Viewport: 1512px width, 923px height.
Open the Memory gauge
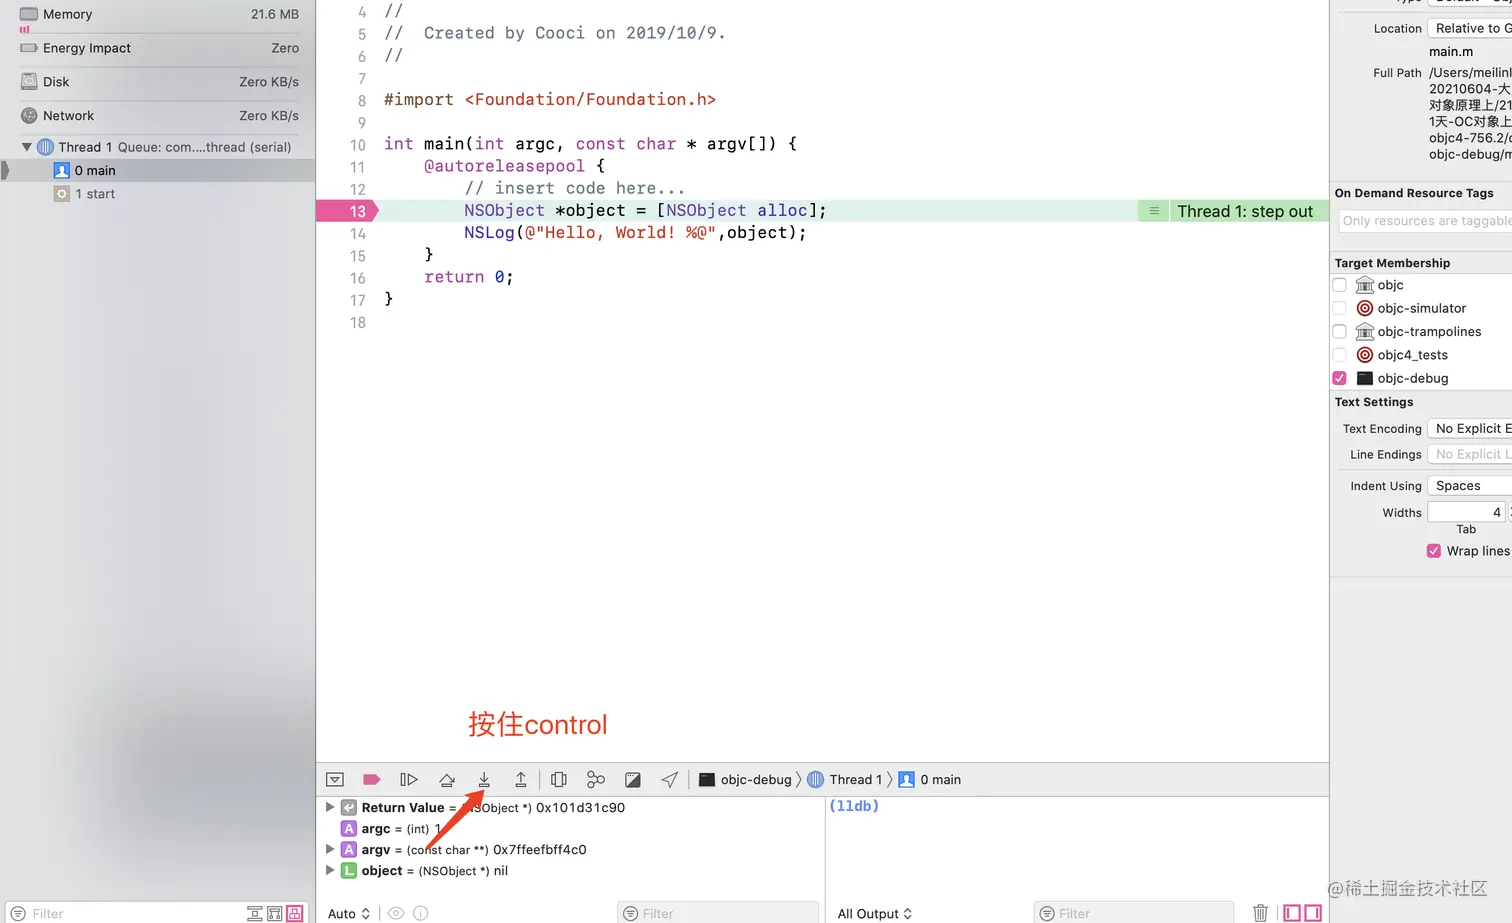(157, 15)
